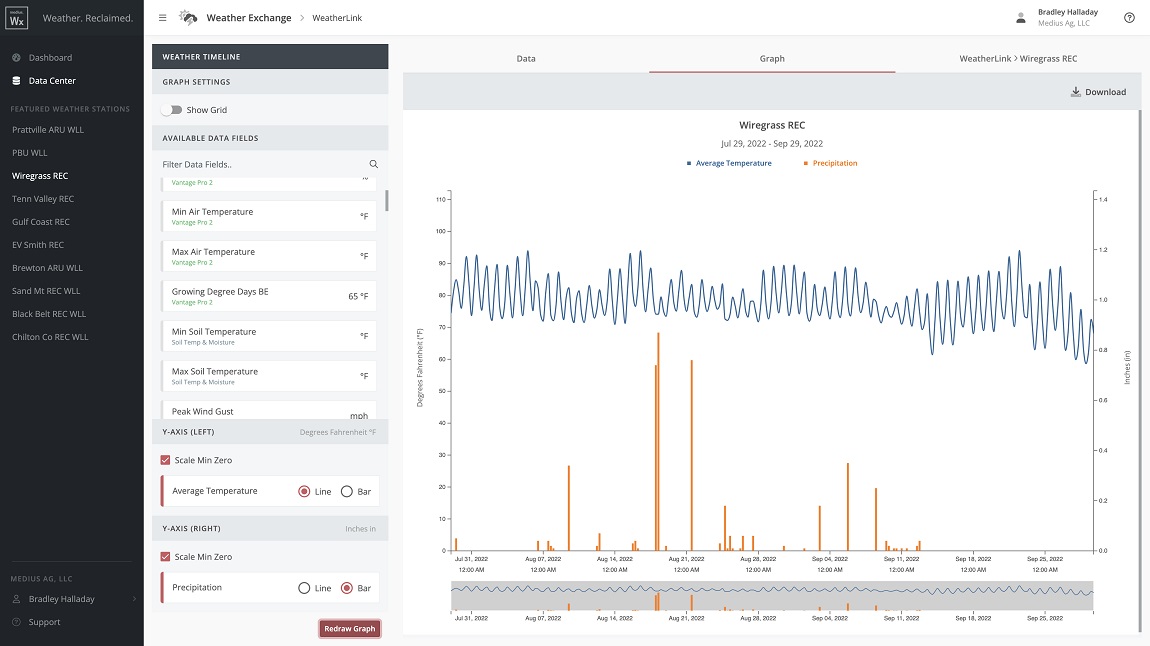Click the Wx logo in the top-left corner
1150x646 pixels.
coord(16,17)
